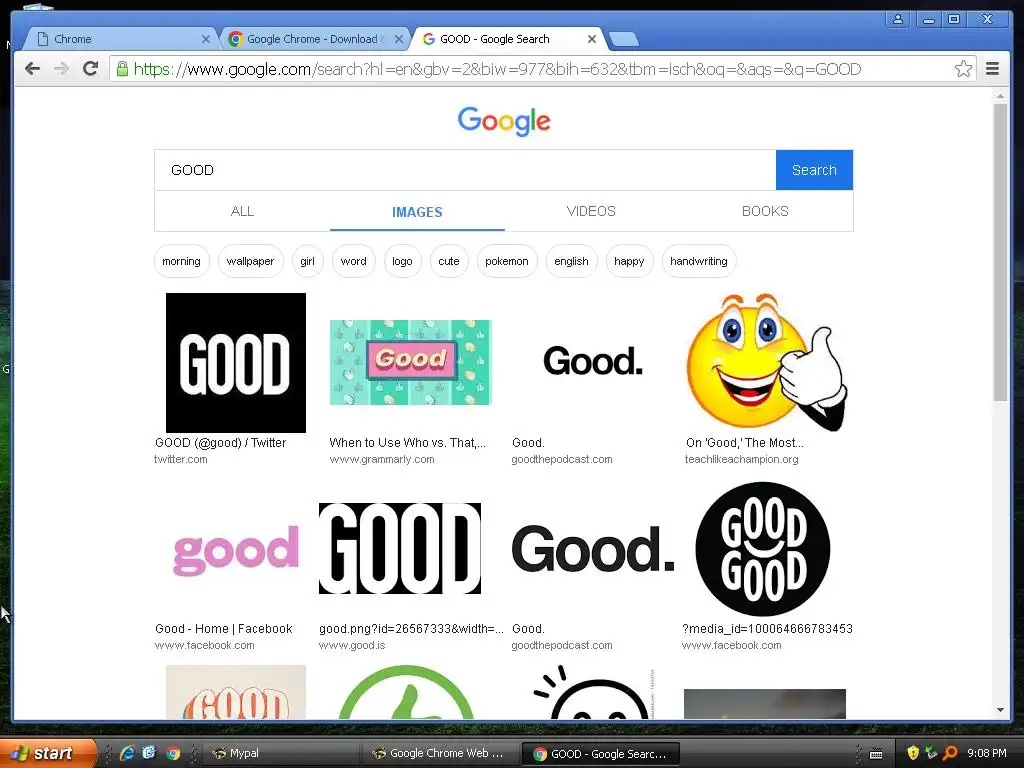Screen dimensions: 1024x768
Task: Open the Chrome hamburger menu
Action: coord(992,69)
